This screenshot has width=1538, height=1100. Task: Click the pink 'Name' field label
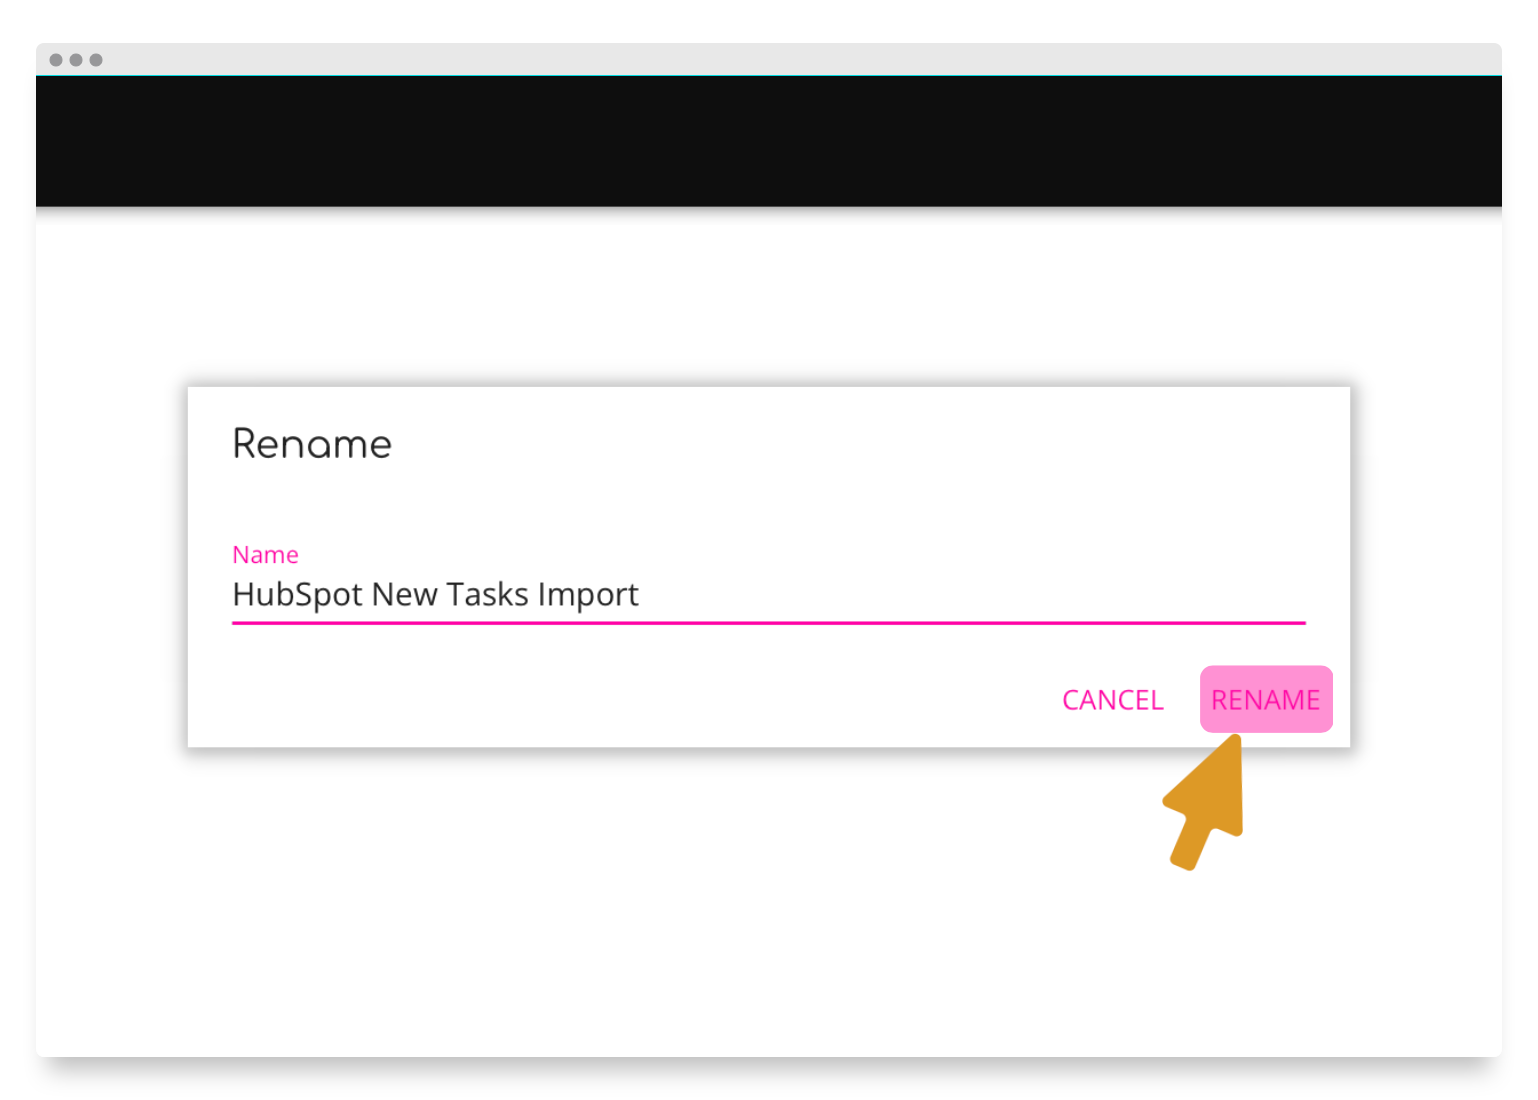(x=265, y=554)
